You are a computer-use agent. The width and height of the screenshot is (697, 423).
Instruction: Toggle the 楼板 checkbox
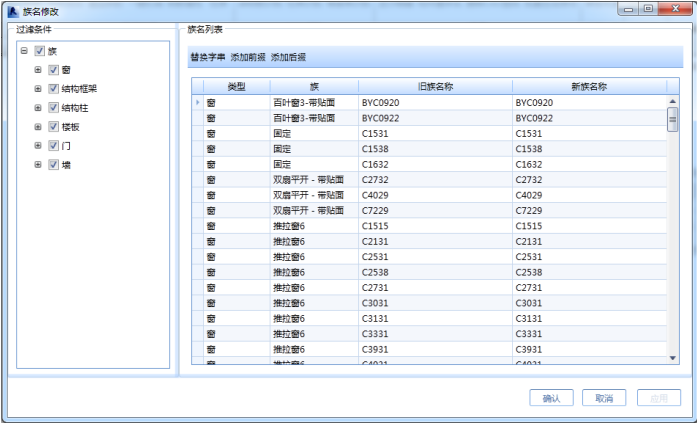coord(53,127)
